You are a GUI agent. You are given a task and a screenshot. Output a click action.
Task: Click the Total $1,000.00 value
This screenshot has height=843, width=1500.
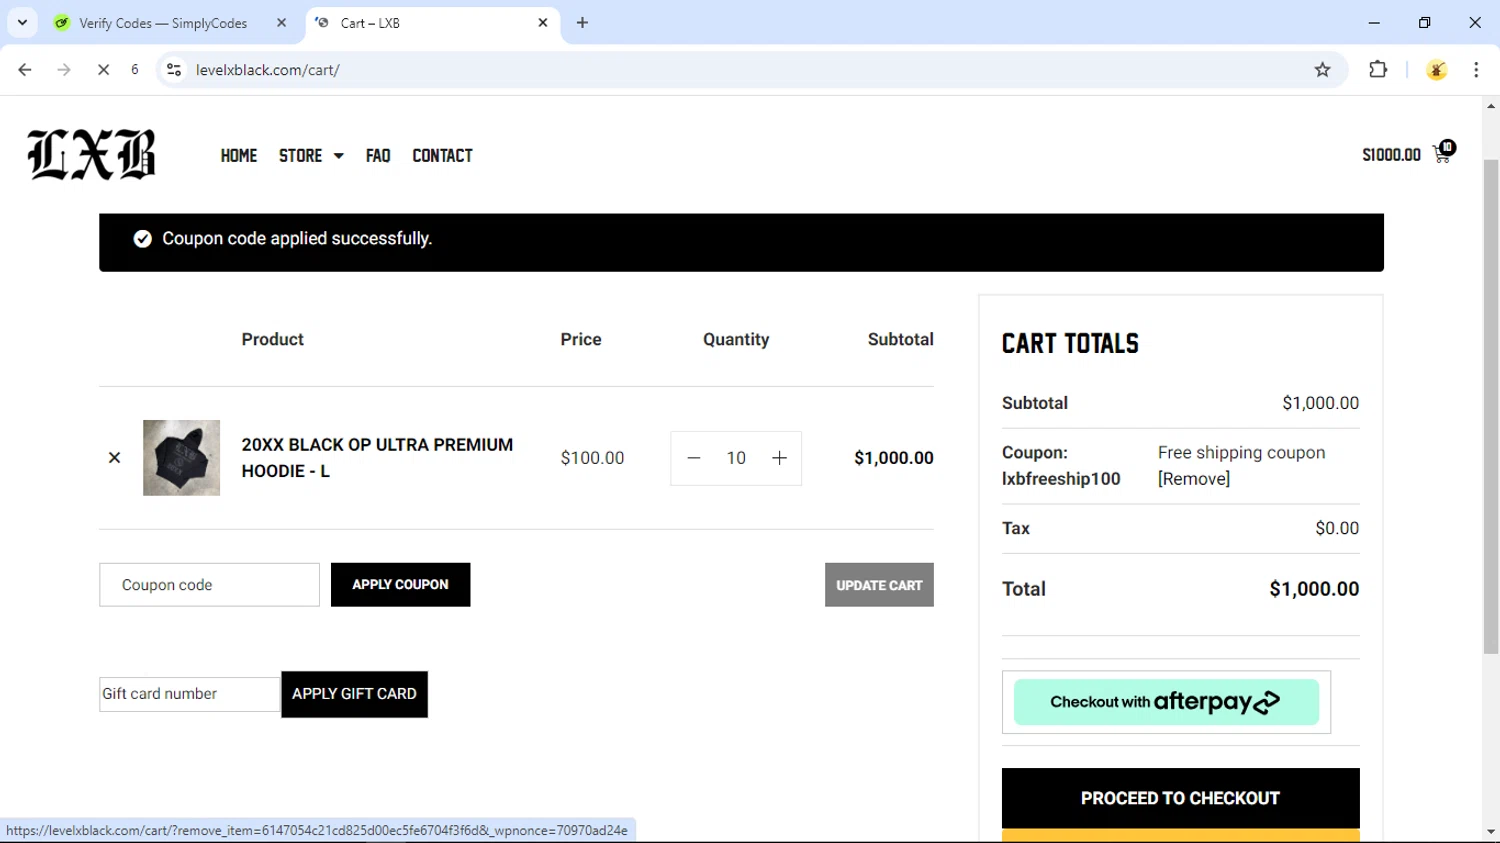(1314, 589)
